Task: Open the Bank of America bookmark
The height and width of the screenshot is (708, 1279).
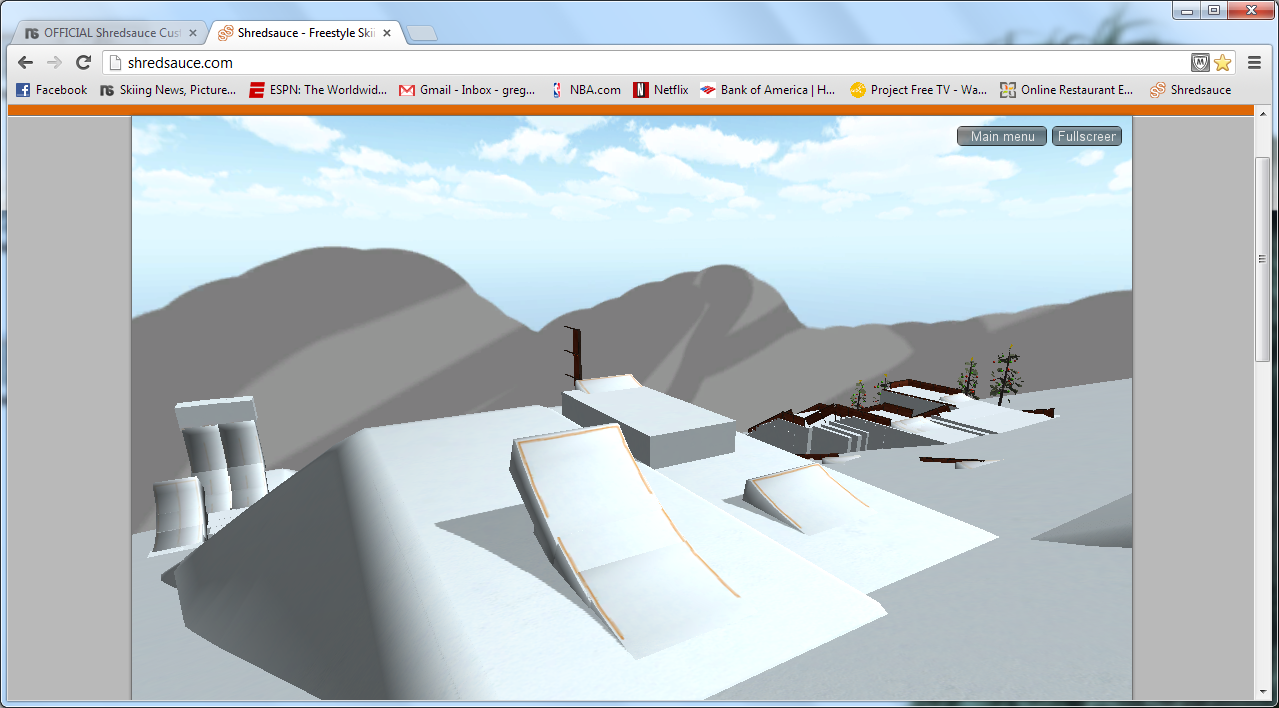Action: (x=767, y=90)
